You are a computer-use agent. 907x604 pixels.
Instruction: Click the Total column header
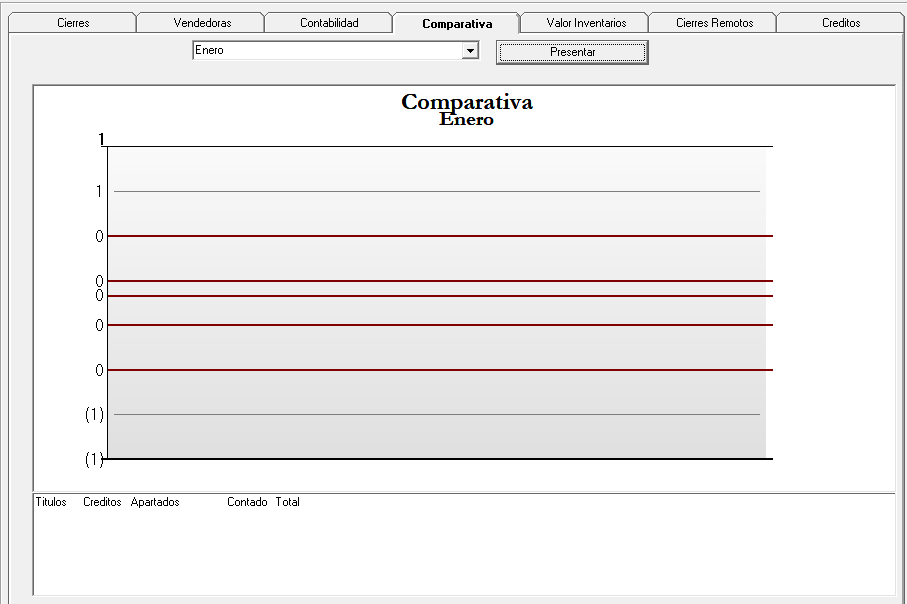click(x=288, y=502)
